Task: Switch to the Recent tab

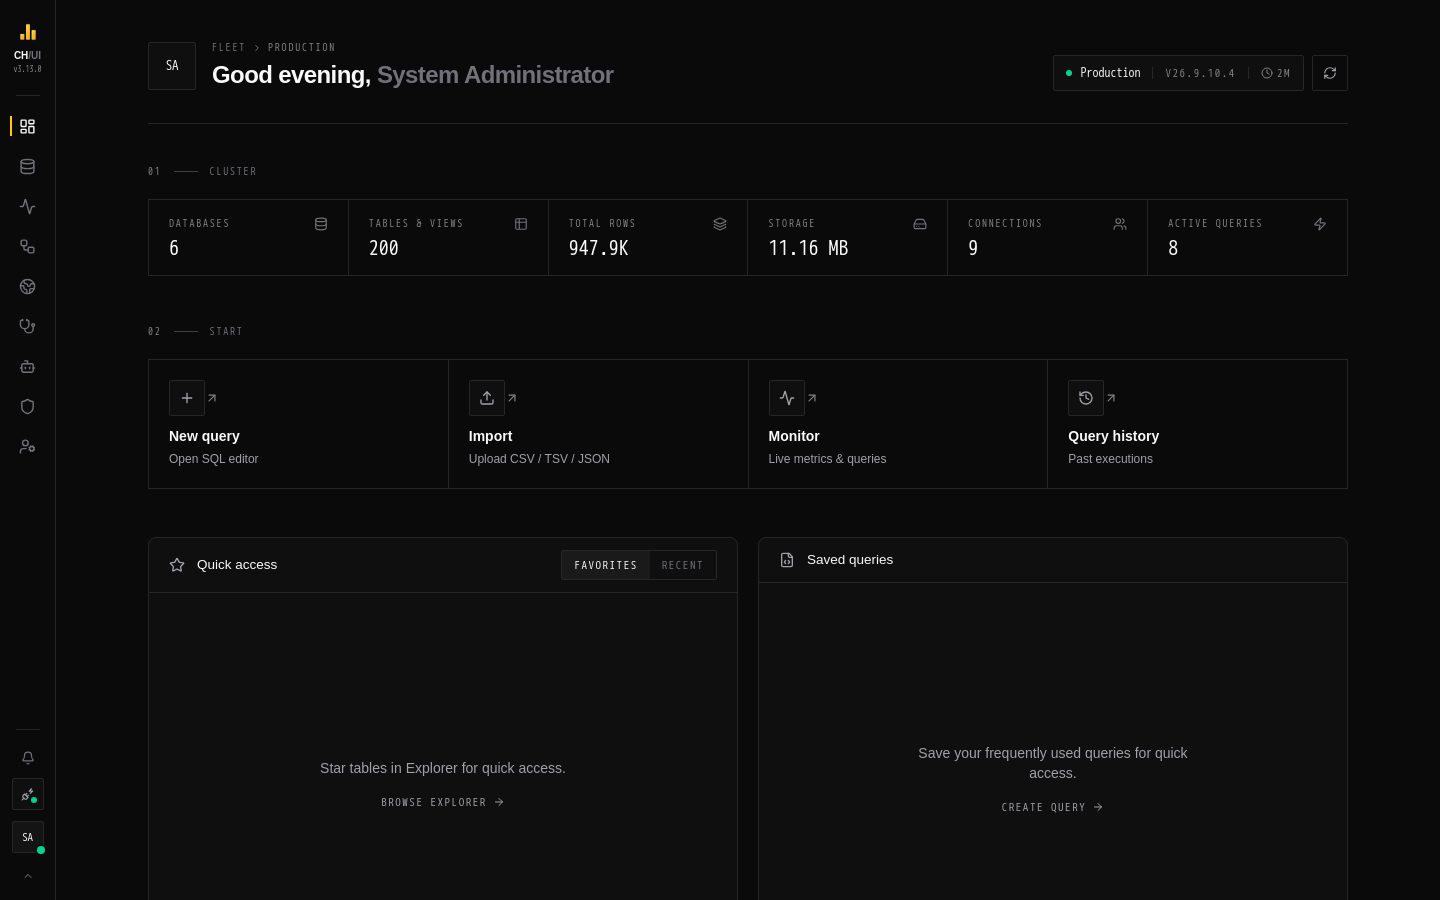Action: pyautogui.click(x=682, y=565)
